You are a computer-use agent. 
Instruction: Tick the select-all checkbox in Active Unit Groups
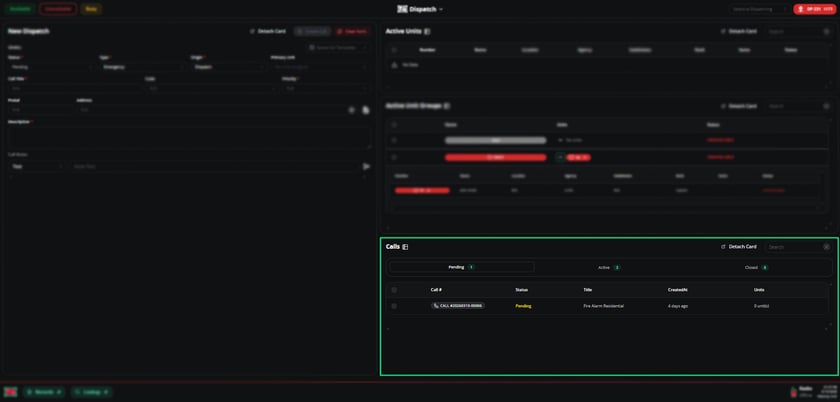(x=394, y=125)
